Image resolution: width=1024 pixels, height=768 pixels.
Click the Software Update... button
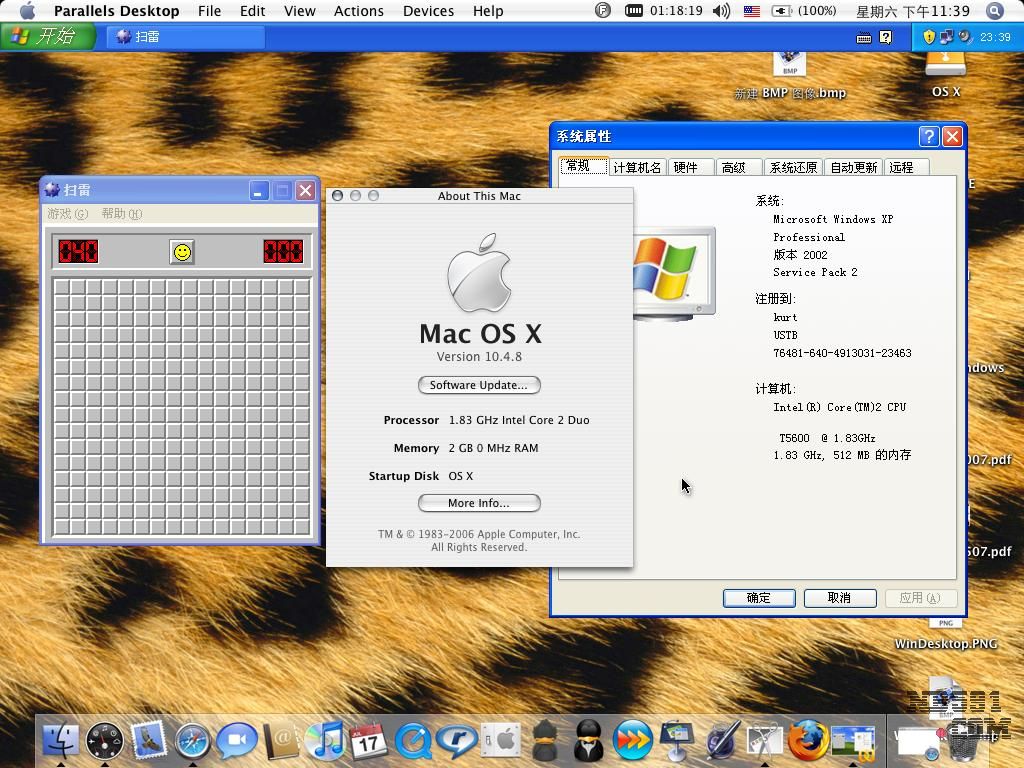pyautogui.click(x=479, y=385)
